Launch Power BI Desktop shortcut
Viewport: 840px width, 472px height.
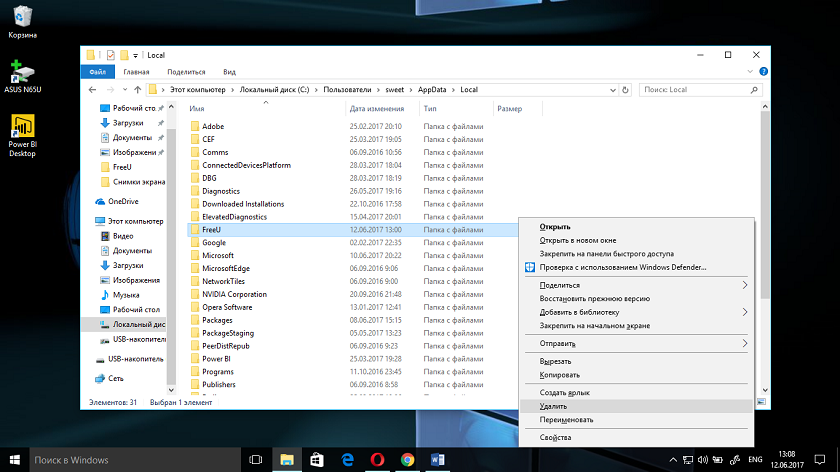pyautogui.click(x=22, y=136)
